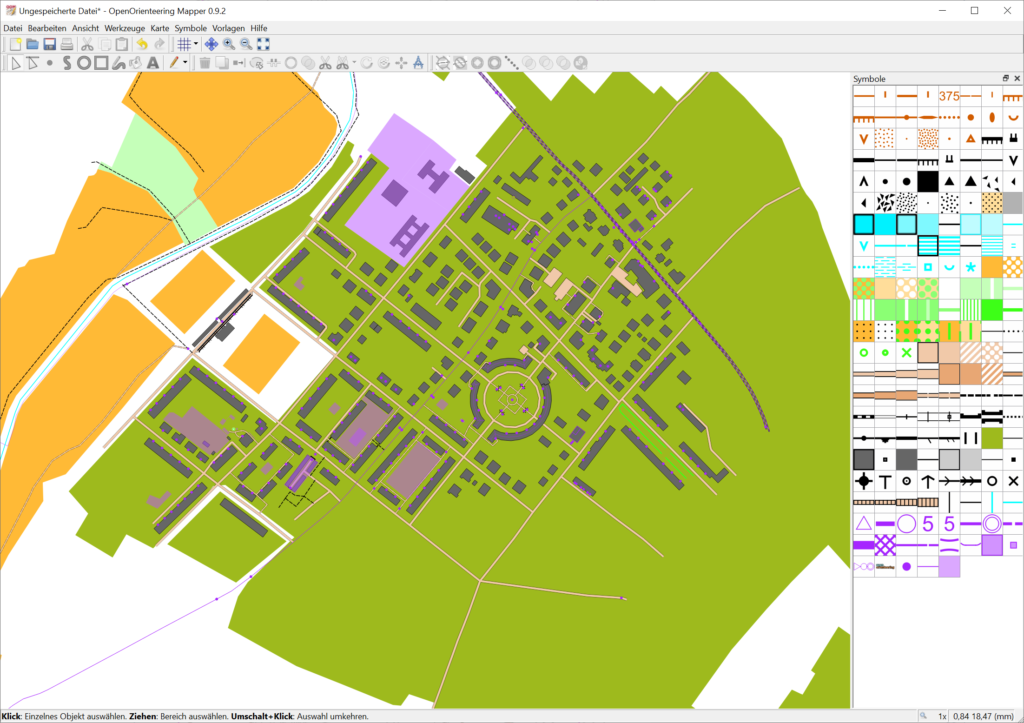Select the Edit objects arrow tool
Viewport: 1024px width, 723px height.
click(14, 63)
